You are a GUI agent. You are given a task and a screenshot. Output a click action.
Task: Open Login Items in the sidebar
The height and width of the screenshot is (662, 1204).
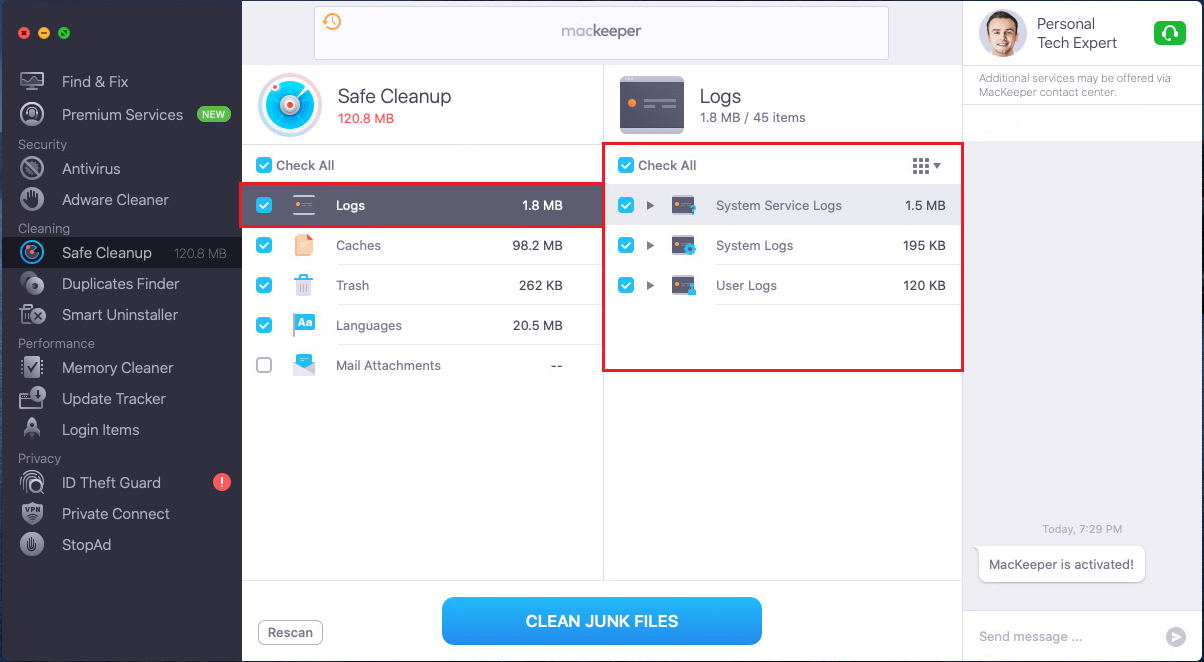point(100,430)
